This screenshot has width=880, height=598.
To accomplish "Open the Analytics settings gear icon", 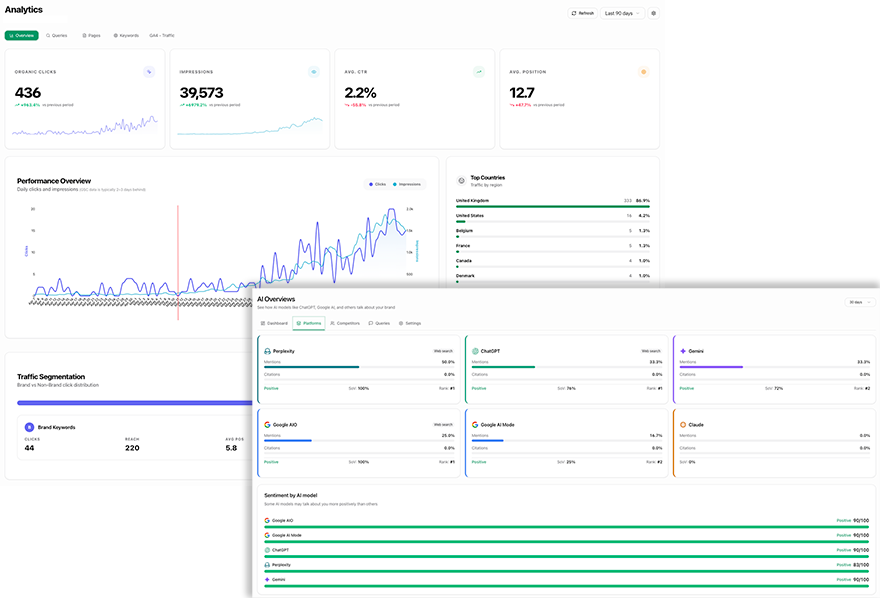I will tap(653, 13).
